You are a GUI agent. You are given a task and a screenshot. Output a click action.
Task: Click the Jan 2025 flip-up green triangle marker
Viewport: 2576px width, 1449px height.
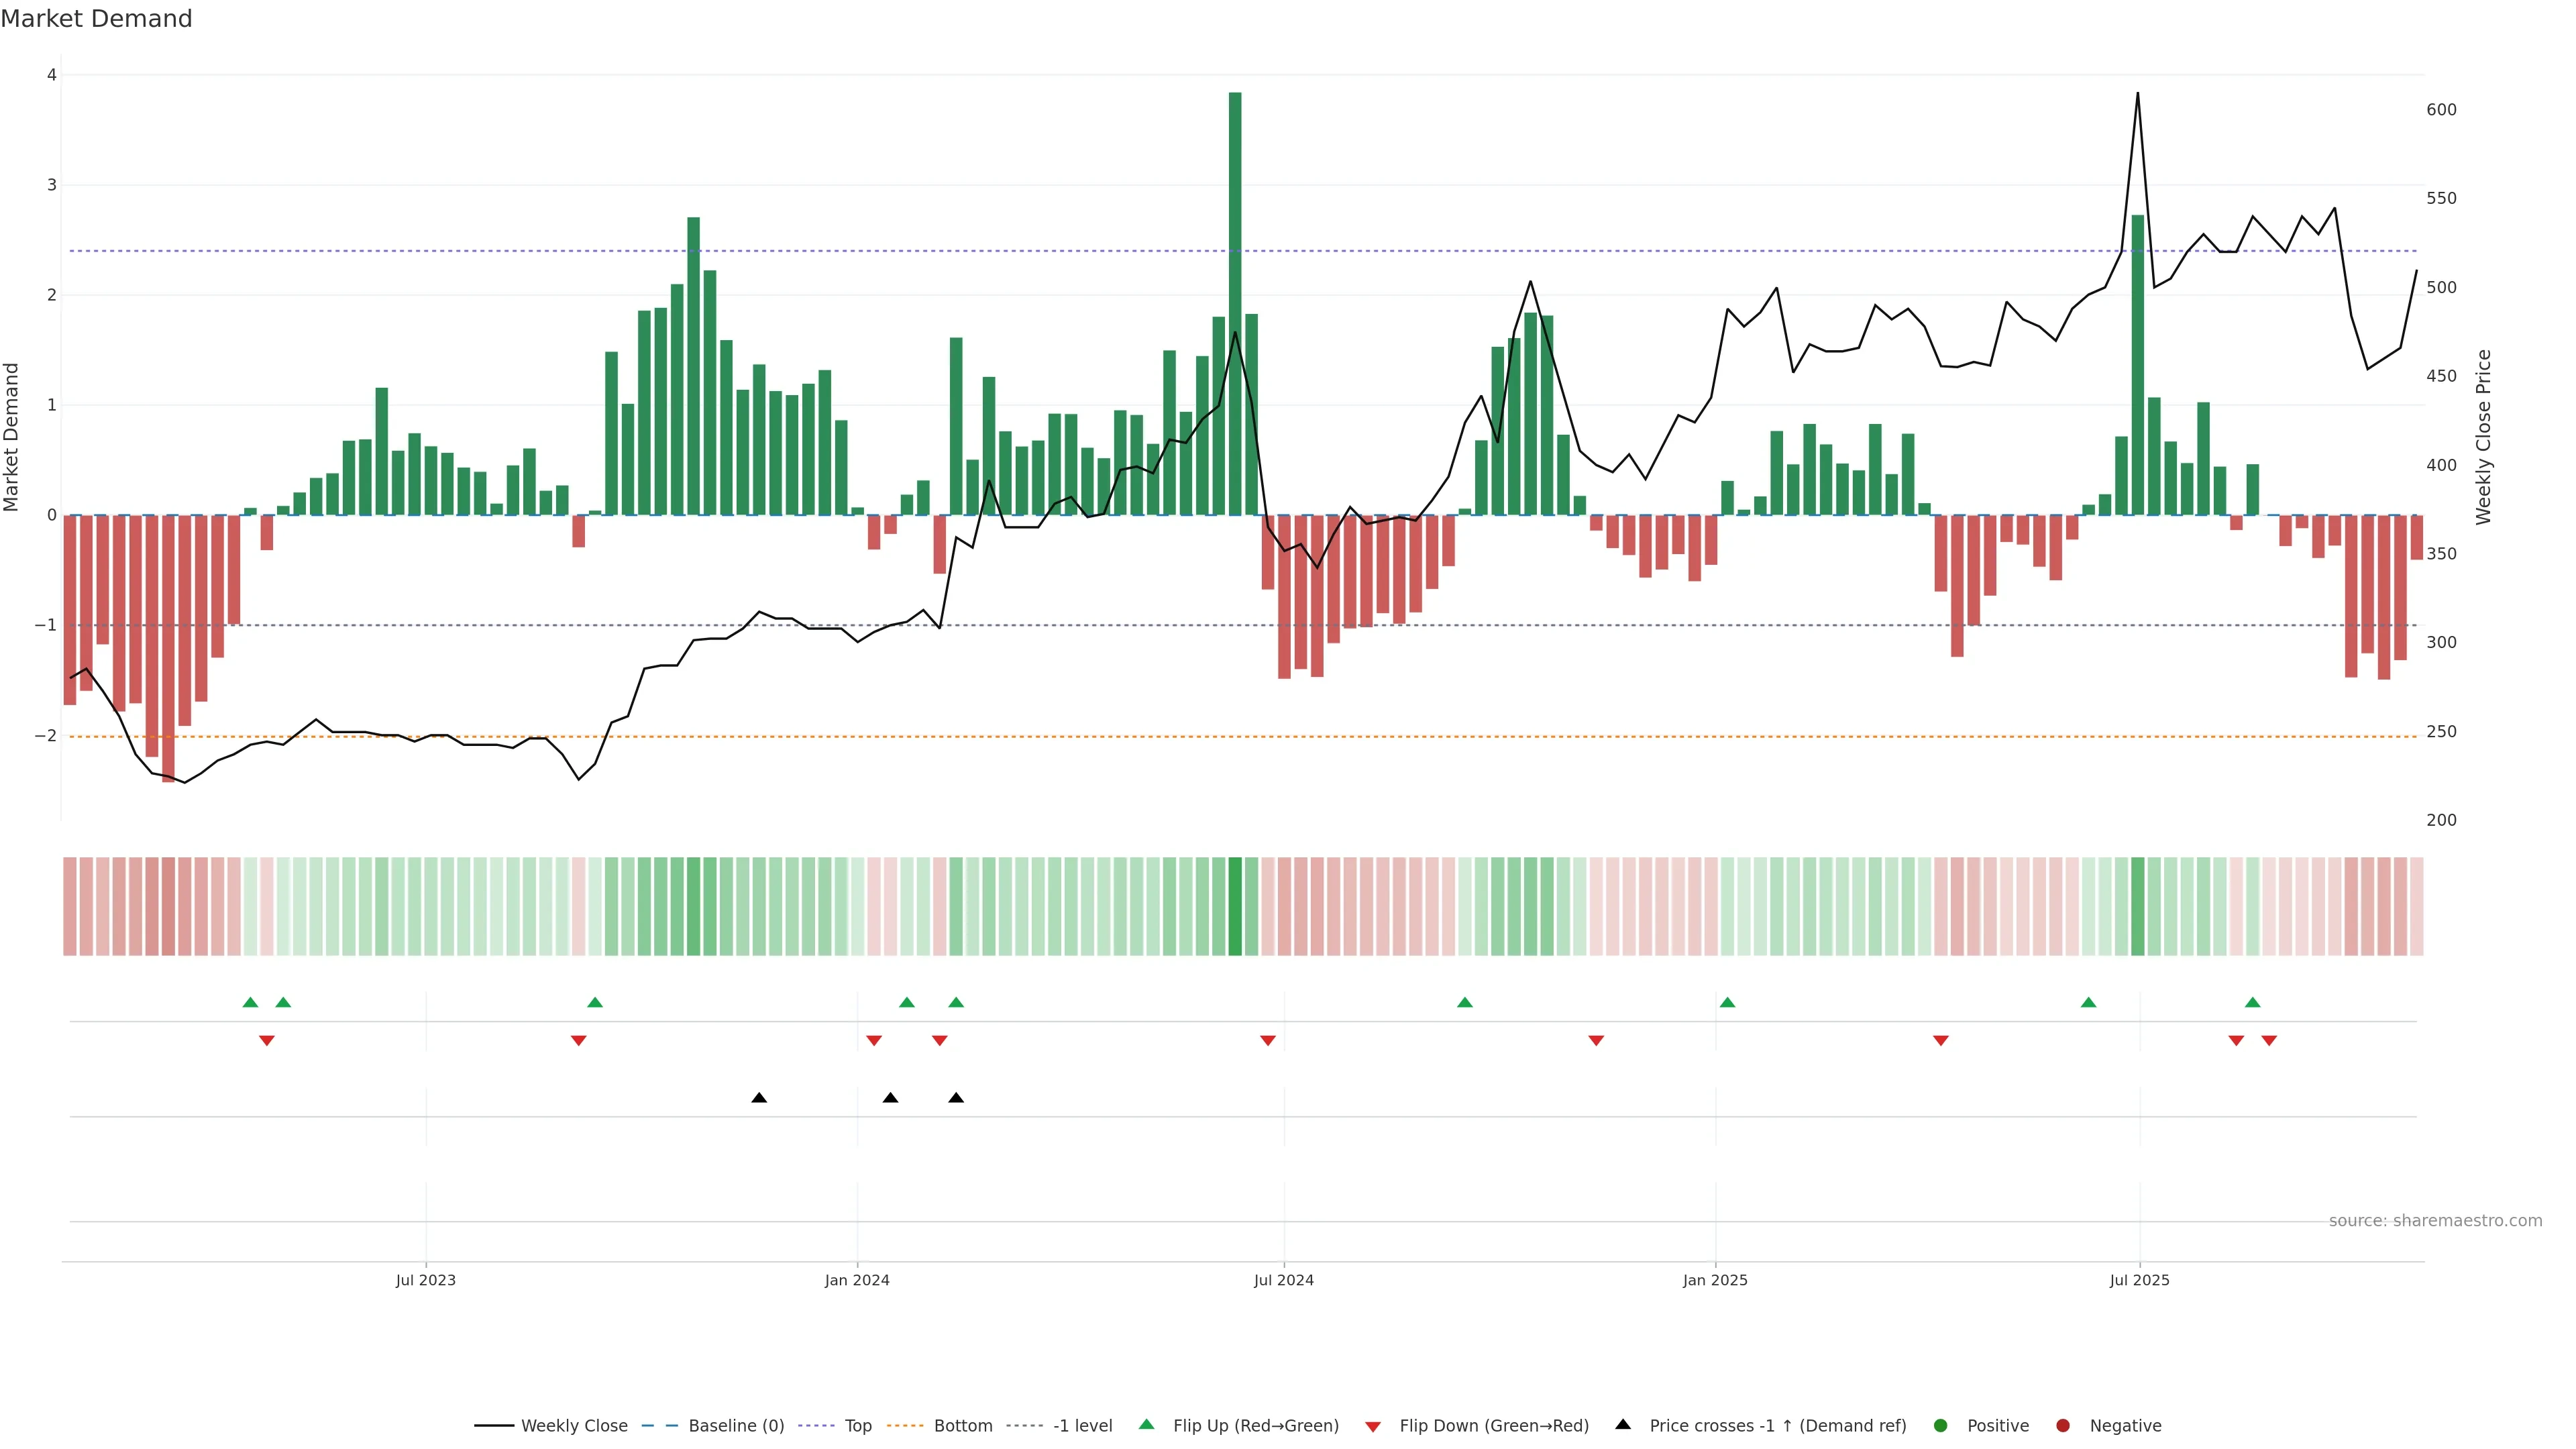pyautogui.click(x=1727, y=1002)
